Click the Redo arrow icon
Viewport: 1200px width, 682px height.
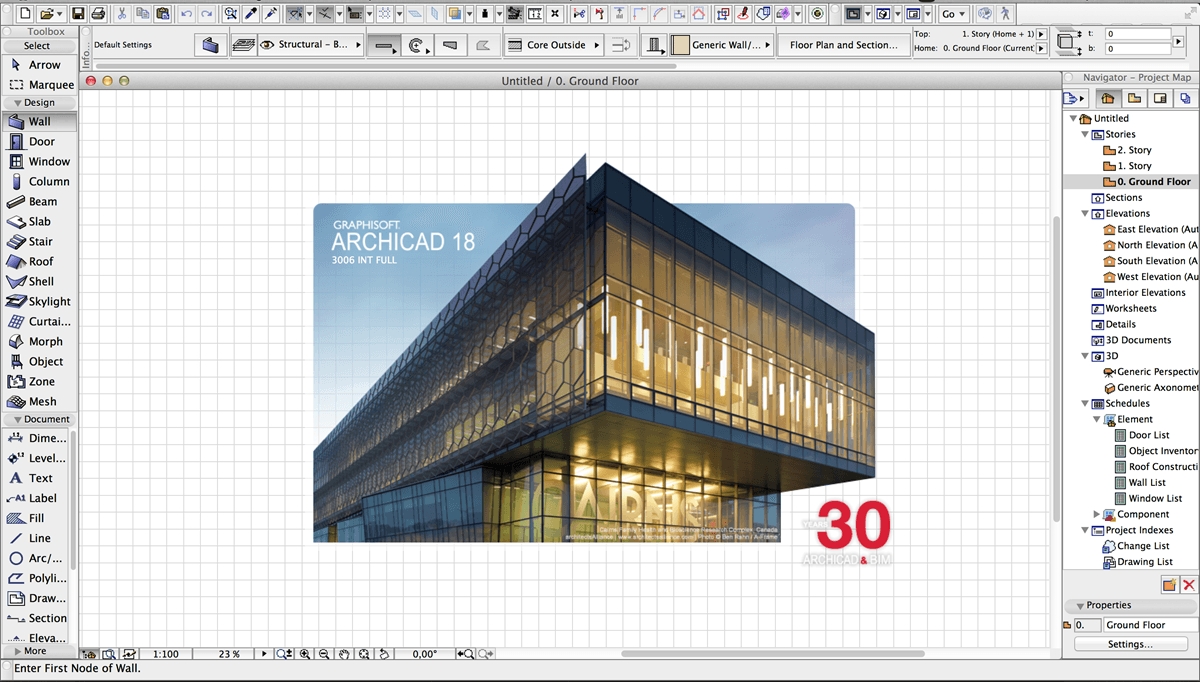point(206,14)
